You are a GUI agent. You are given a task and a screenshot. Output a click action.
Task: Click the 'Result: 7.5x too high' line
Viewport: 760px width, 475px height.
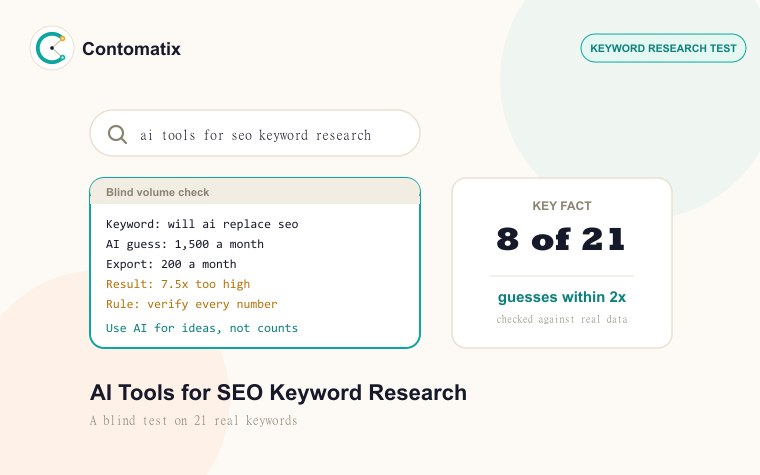(x=178, y=284)
